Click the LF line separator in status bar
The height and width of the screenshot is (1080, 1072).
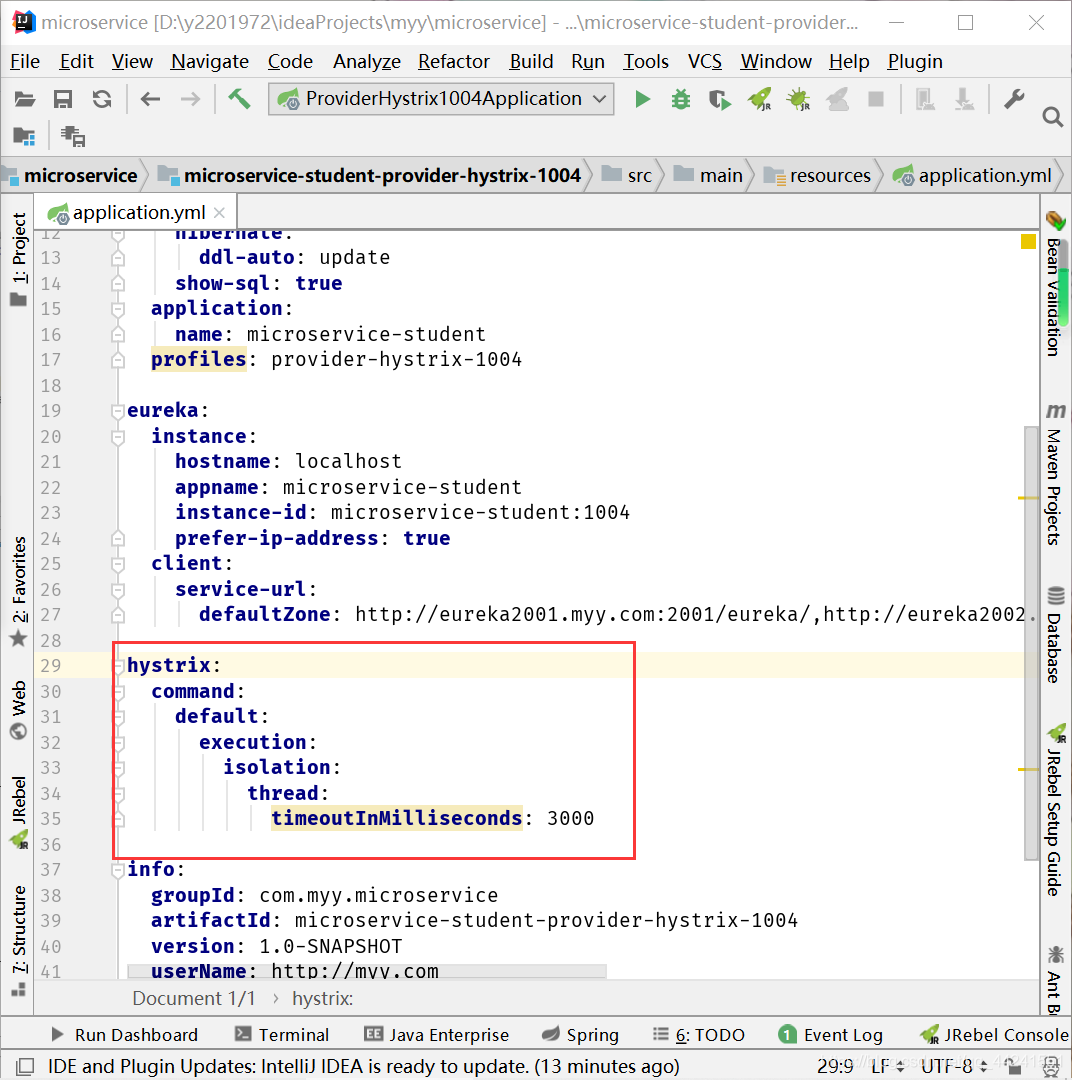(x=887, y=1067)
